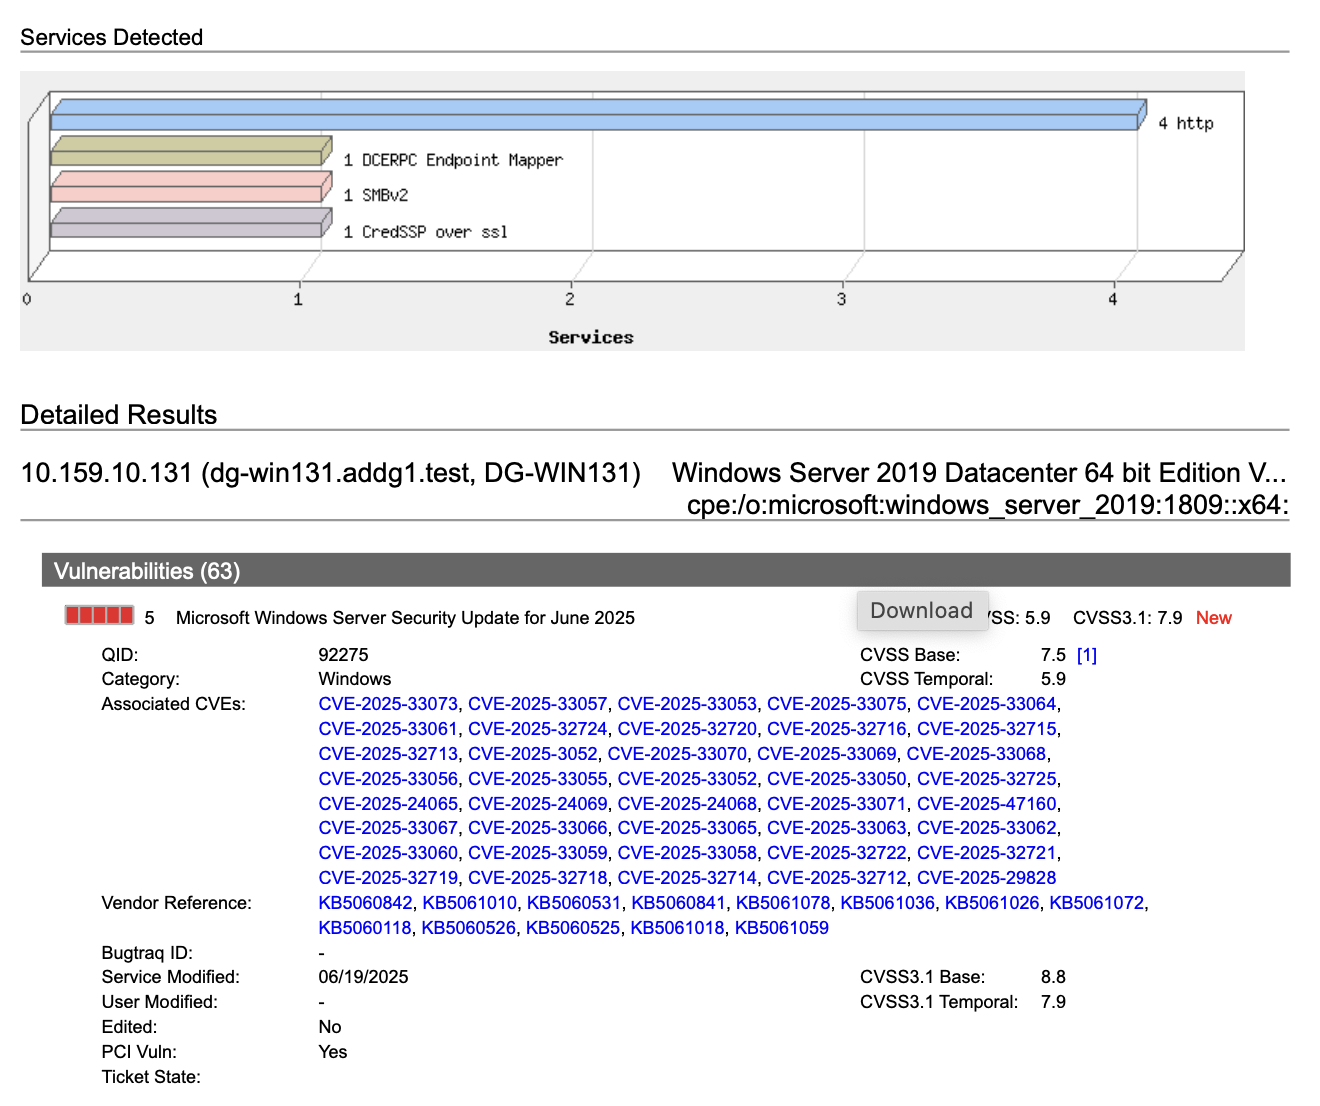Click the Download button
This screenshot has height=1106, width=1320.
[922, 611]
